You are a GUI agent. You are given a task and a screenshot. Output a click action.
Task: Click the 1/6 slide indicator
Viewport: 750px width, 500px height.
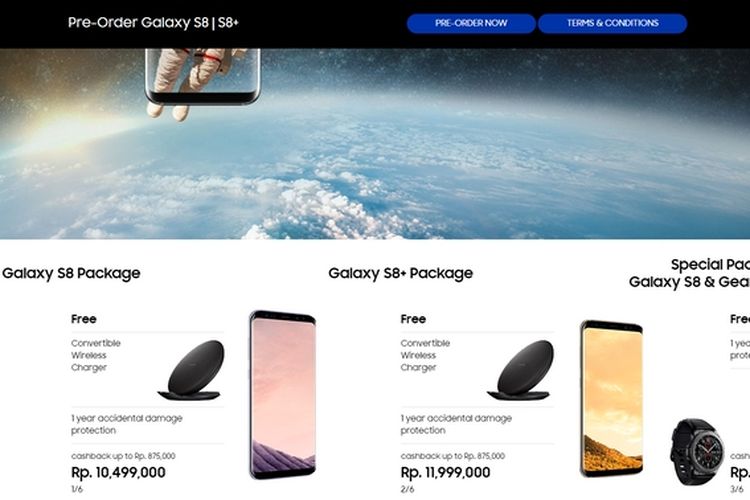pos(77,489)
